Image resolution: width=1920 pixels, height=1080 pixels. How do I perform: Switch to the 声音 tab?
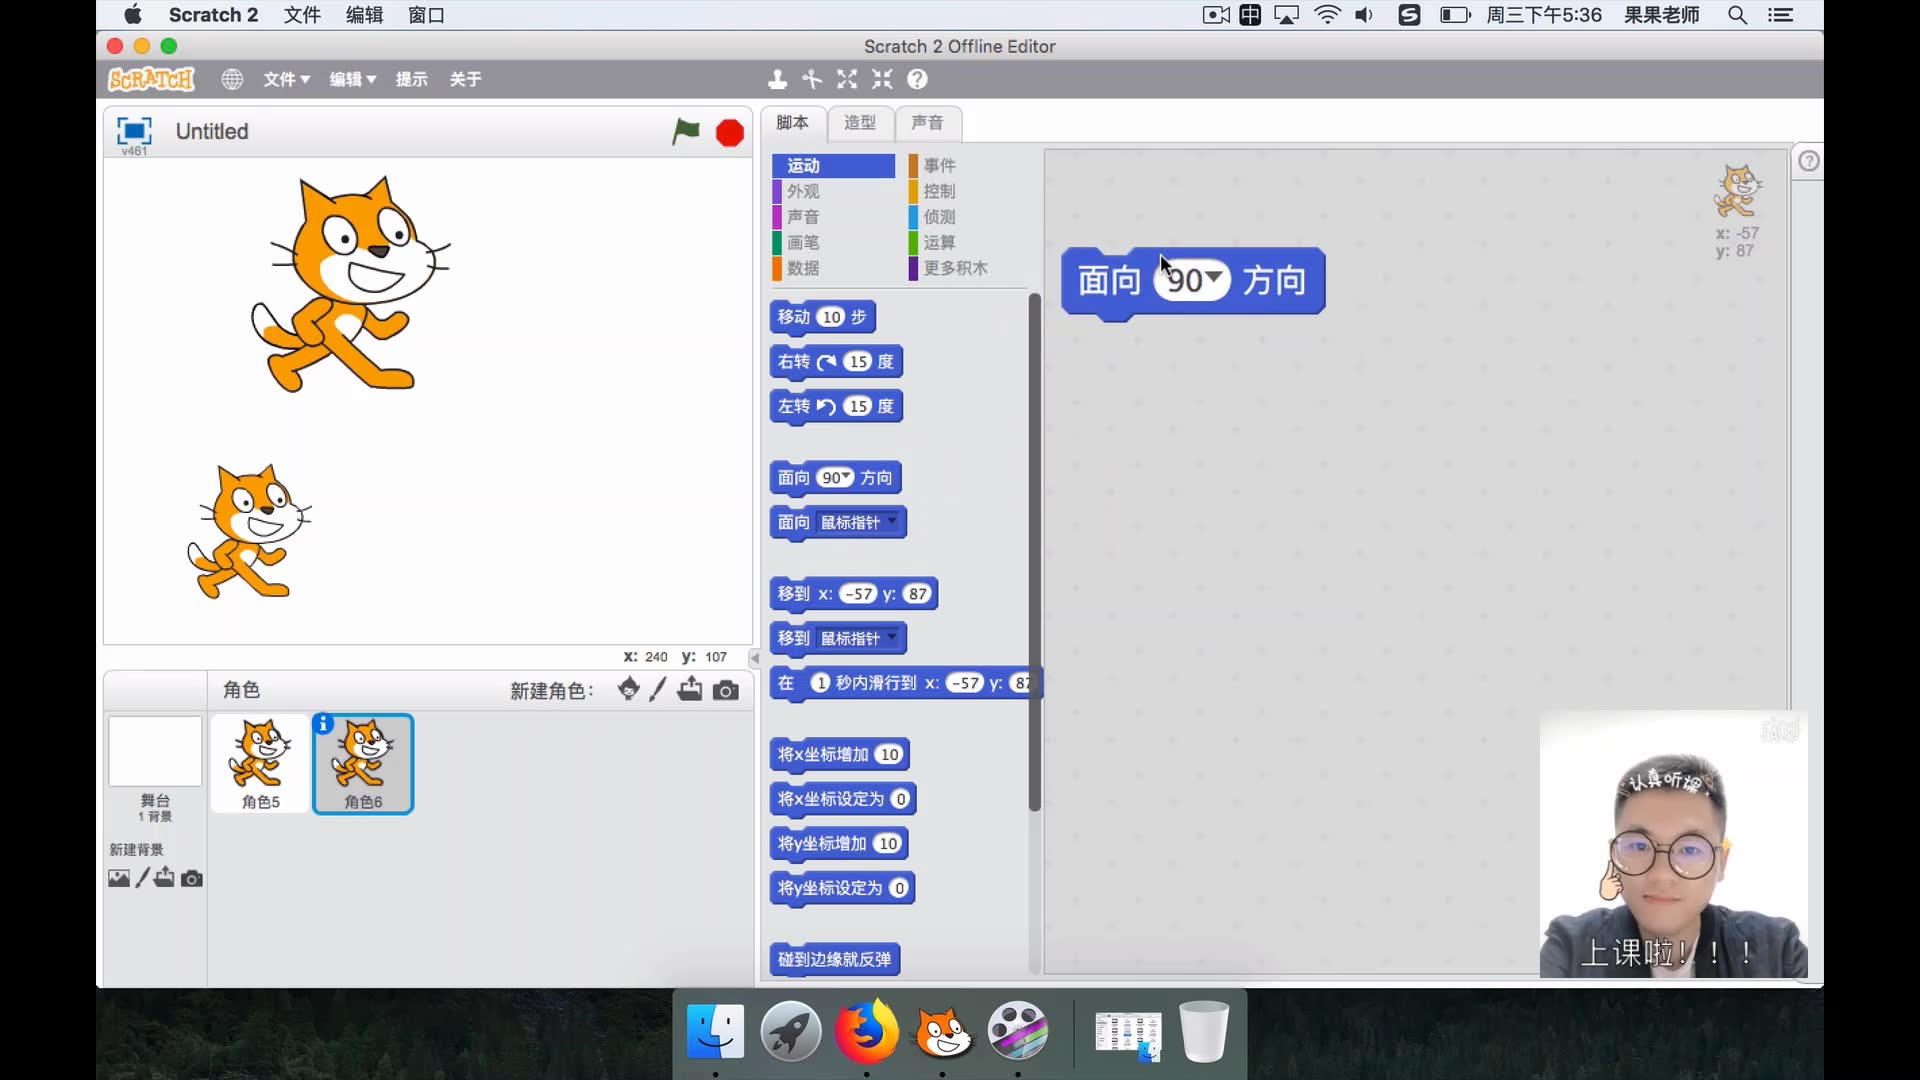pyautogui.click(x=927, y=122)
